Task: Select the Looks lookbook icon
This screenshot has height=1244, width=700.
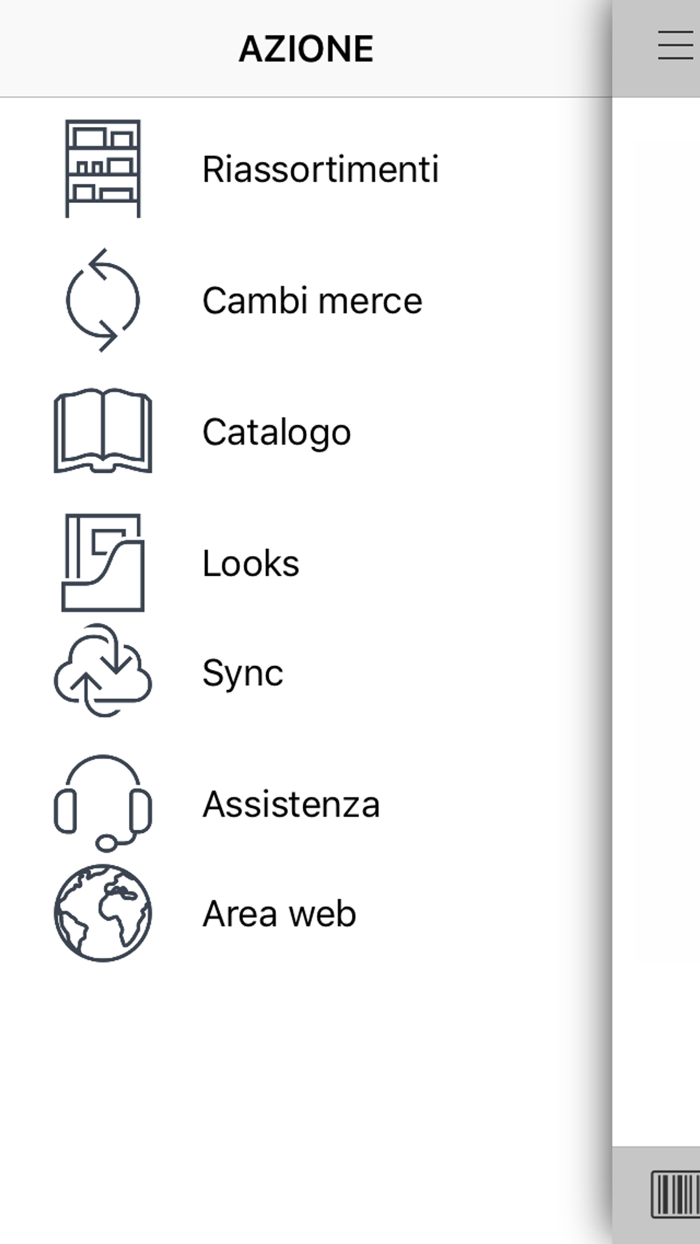Action: (103, 562)
